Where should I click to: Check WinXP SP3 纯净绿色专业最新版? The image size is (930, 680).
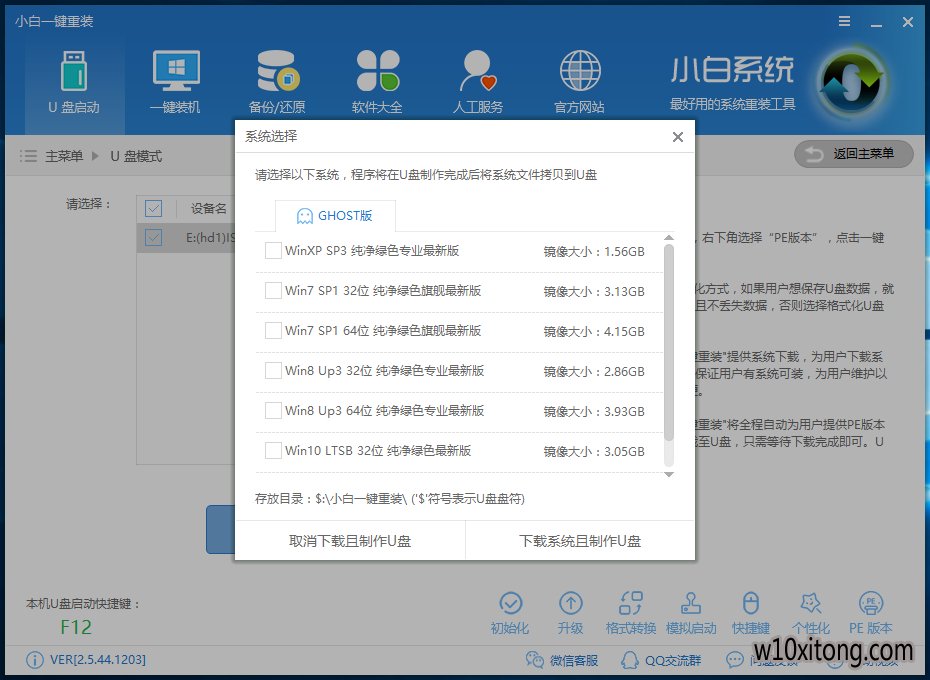coord(273,250)
